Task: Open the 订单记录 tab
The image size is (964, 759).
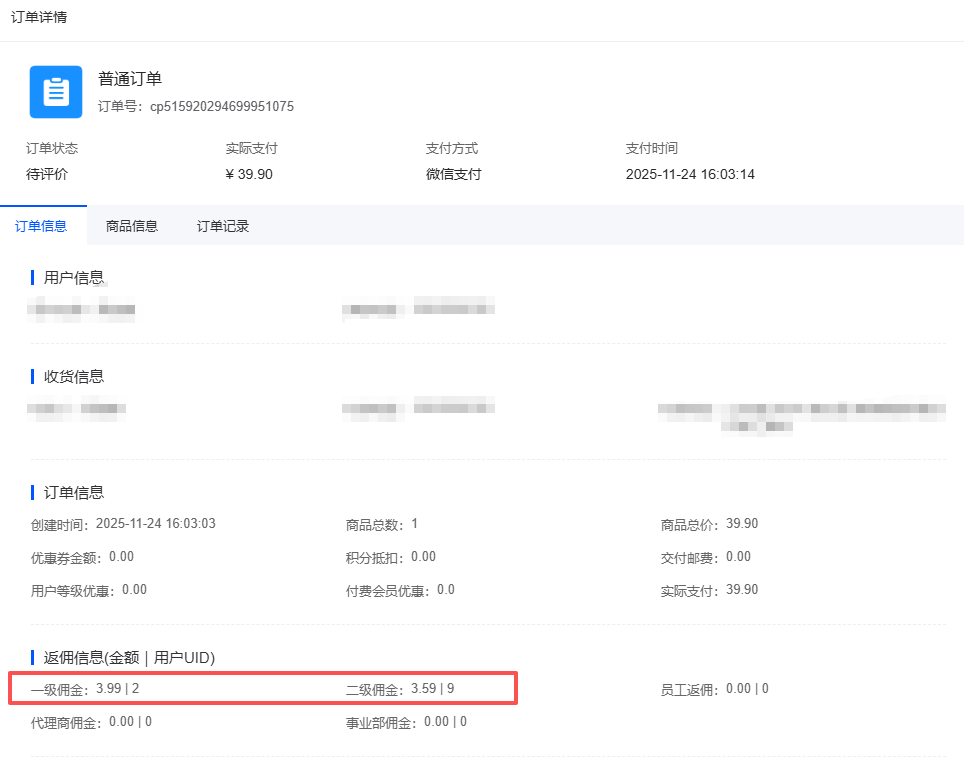Action: click(x=223, y=226)
